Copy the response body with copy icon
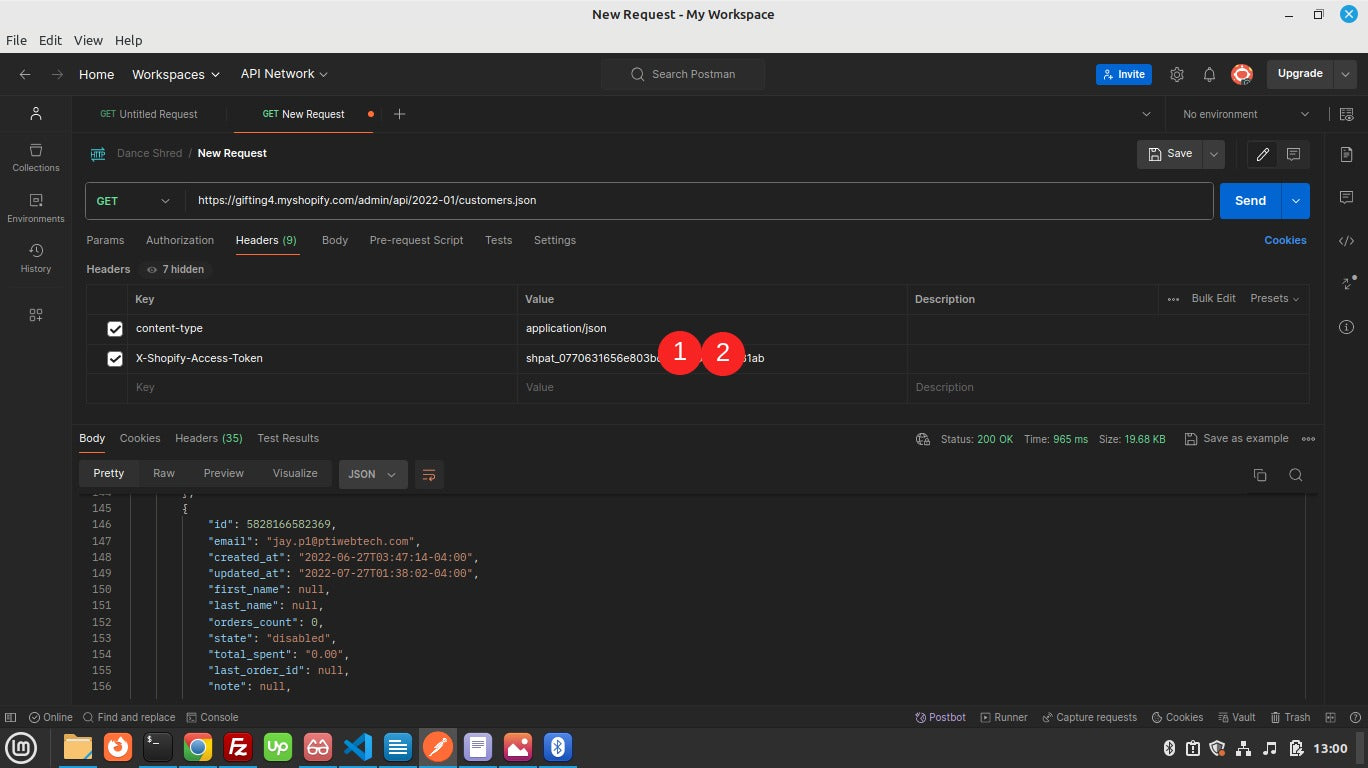This screenshot has height=768, width=1368. (1260, 475)
